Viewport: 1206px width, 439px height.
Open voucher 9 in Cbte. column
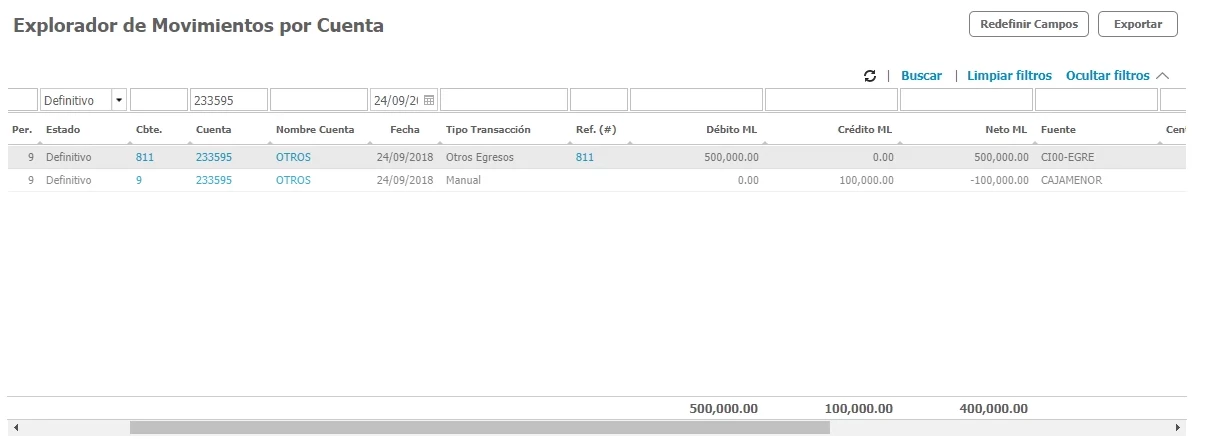139,180
